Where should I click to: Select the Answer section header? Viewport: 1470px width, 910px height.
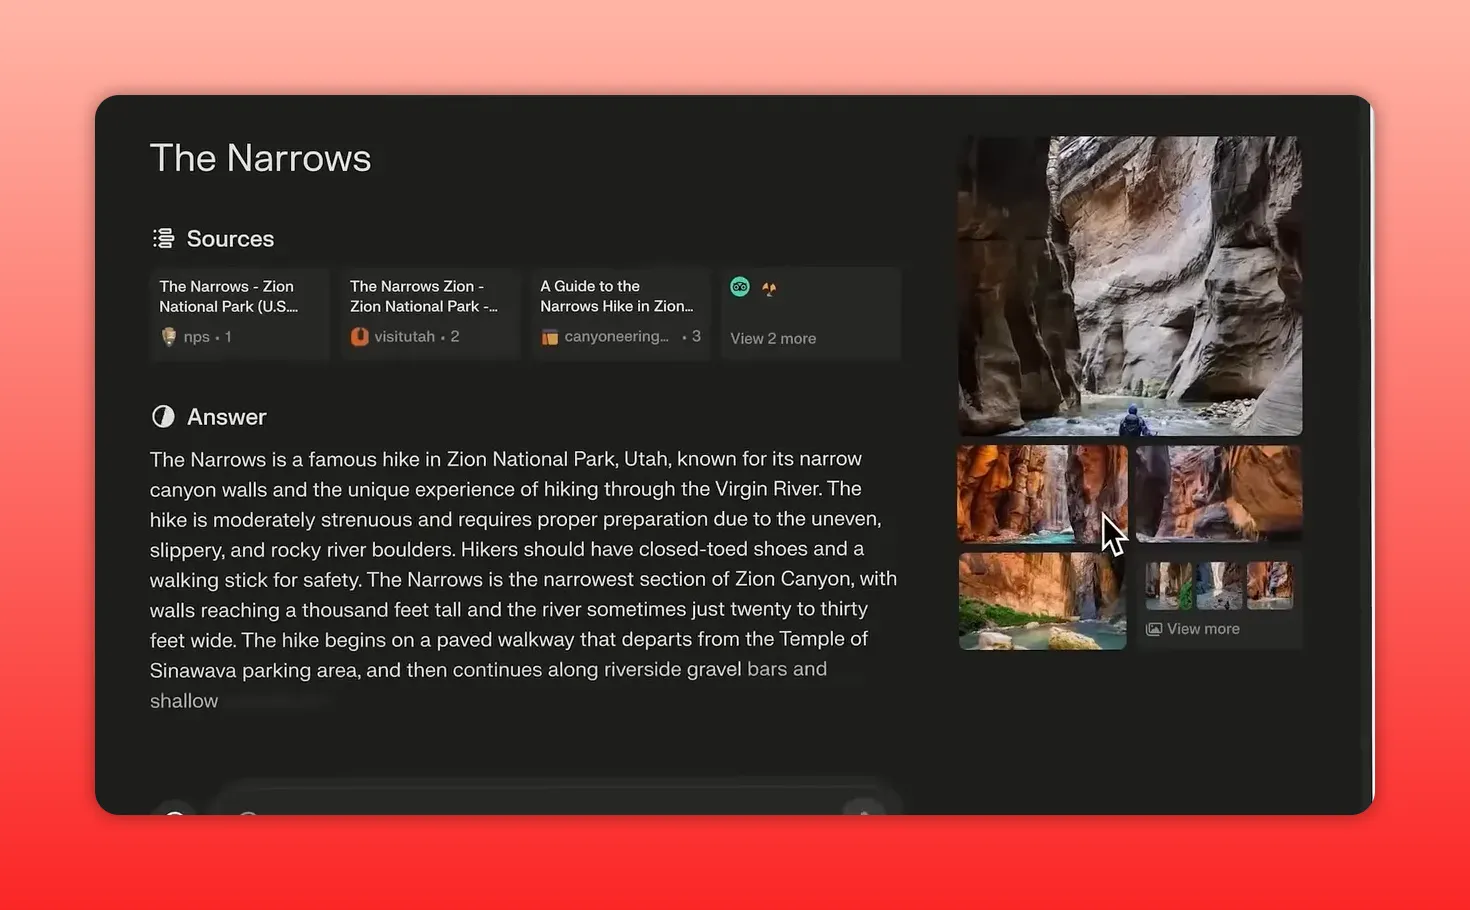(x=226, y=416)
